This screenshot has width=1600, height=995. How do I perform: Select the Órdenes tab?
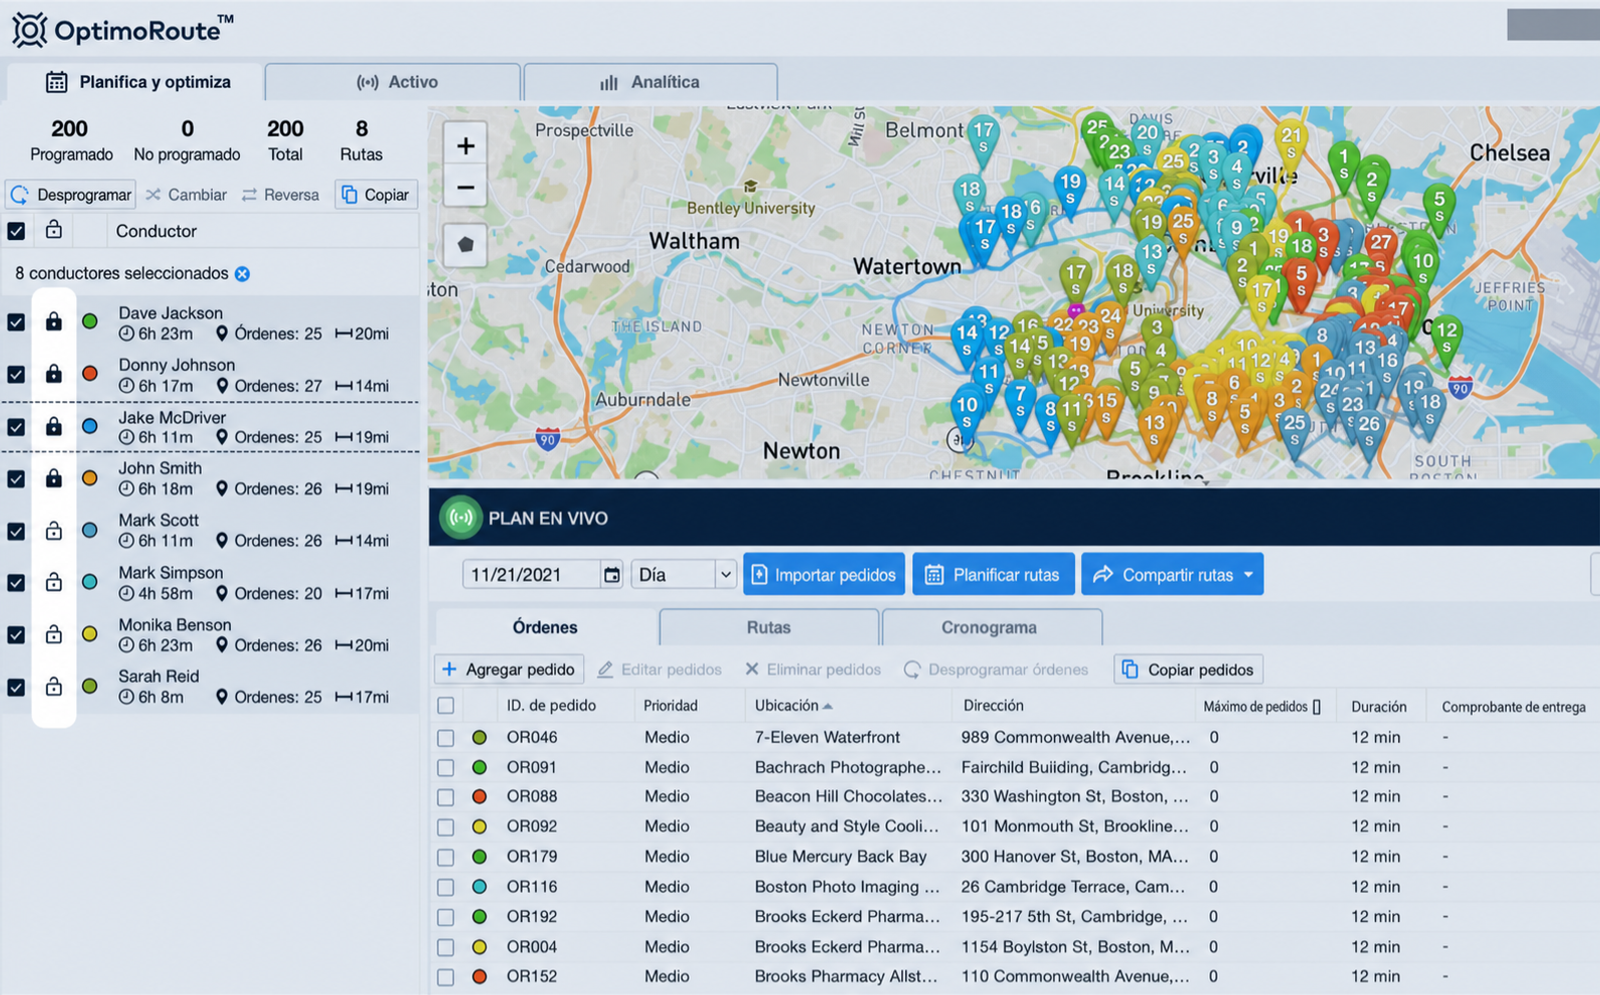tap(545, 627)
